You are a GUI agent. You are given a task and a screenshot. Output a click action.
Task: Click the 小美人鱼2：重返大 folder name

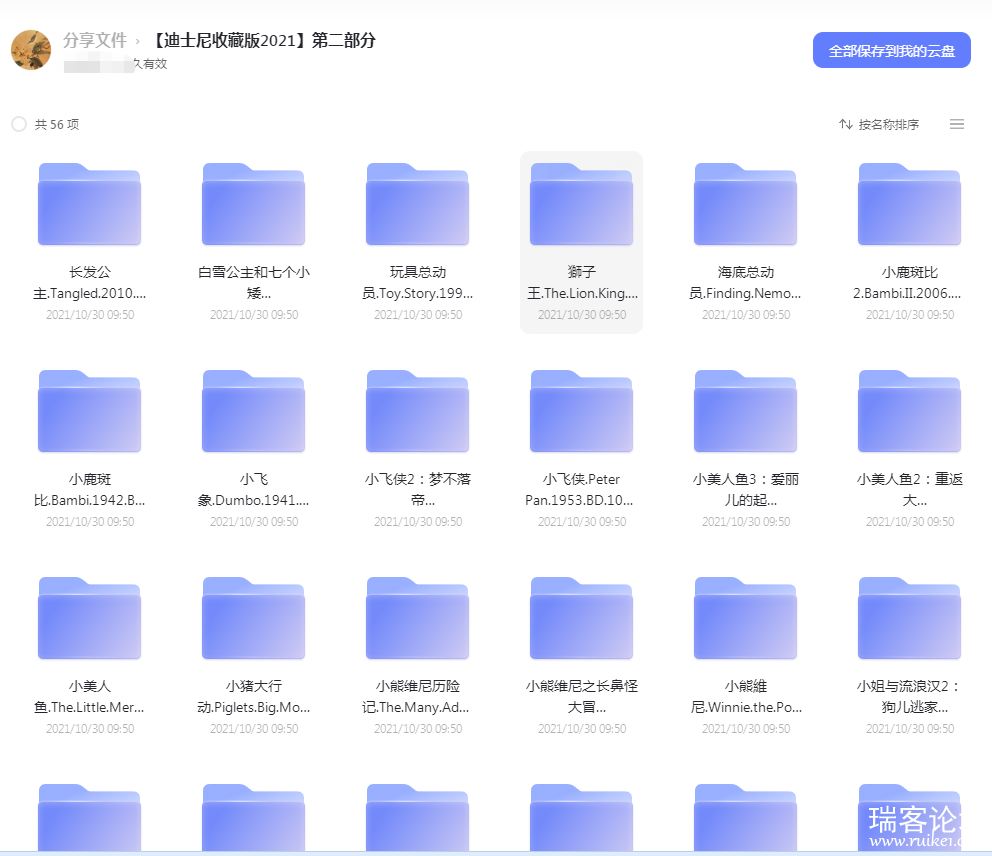click(910, 490)
